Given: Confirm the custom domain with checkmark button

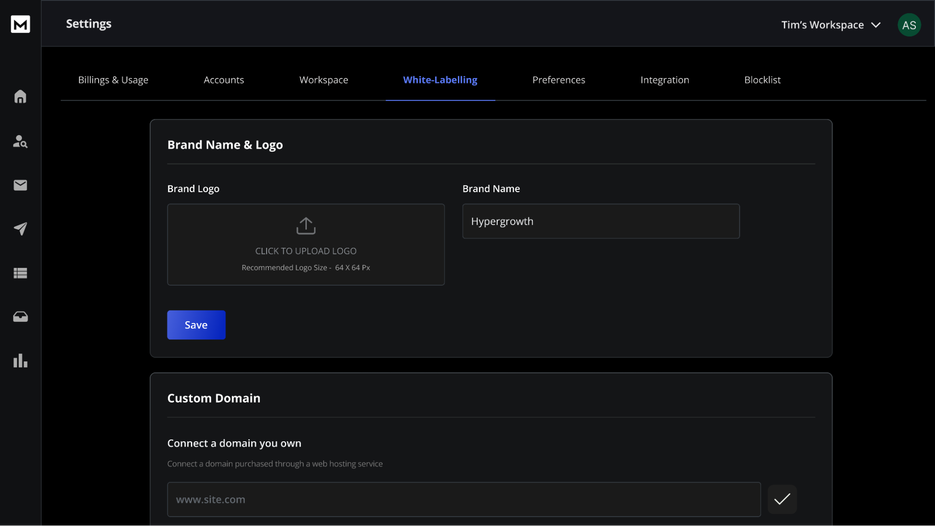Looking at the screenshot, I should tap(782, 499).
